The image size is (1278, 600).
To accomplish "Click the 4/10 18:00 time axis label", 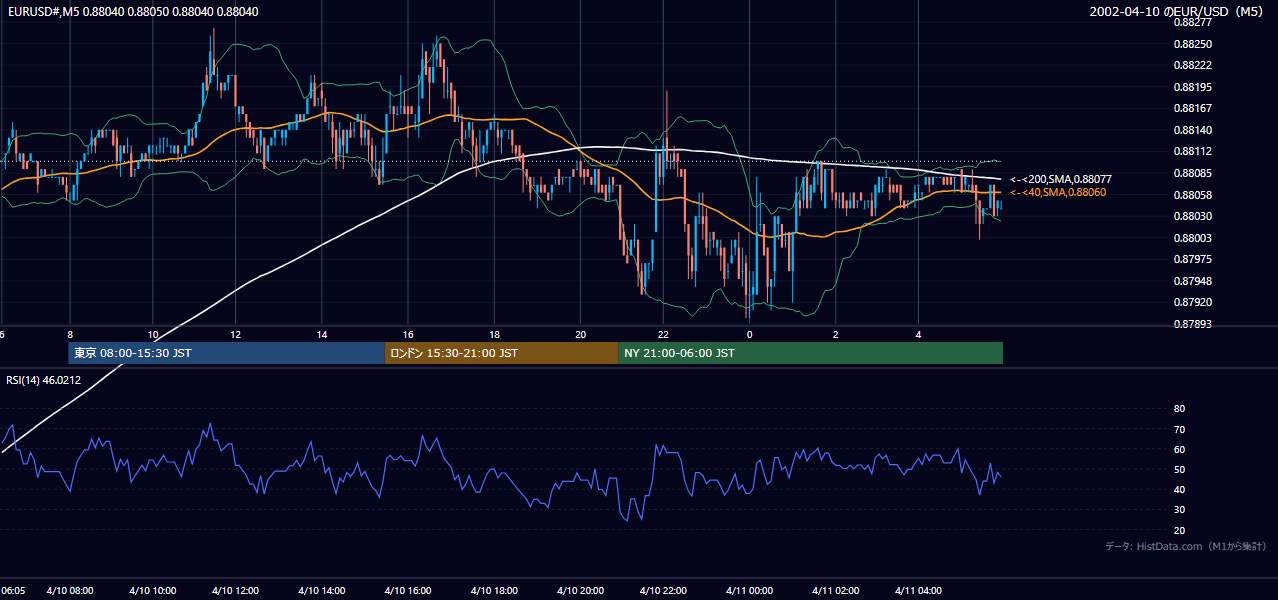I will (494, 591).
